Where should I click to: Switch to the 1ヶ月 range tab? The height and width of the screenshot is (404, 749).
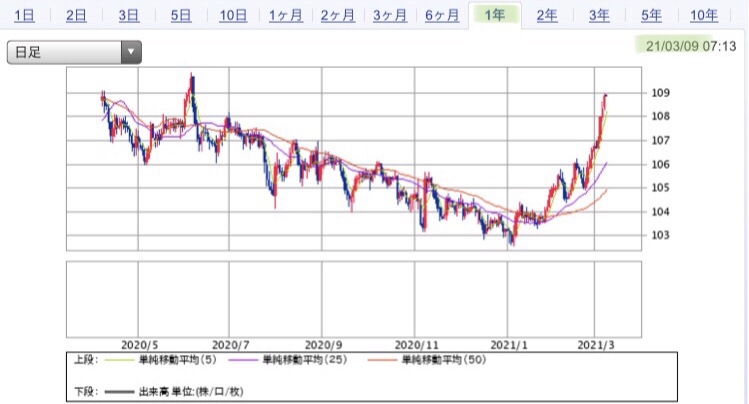[x=286, y=16]
